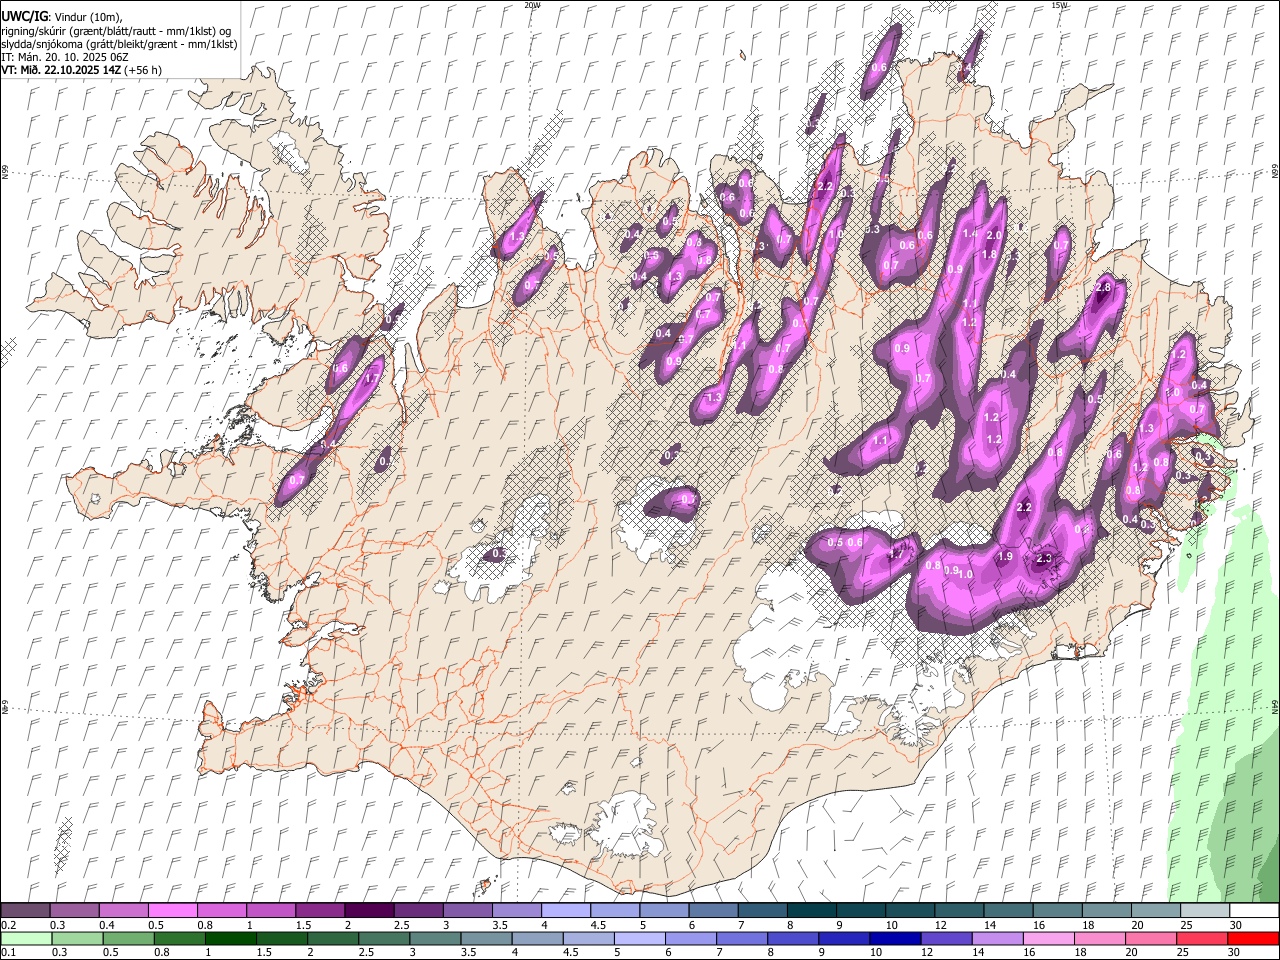Click the 'VT: Mið. 22.10.2025 14Z' valid time
Image resolution: width=1280 pixels, height=960 pixels.
coord(61,70)
